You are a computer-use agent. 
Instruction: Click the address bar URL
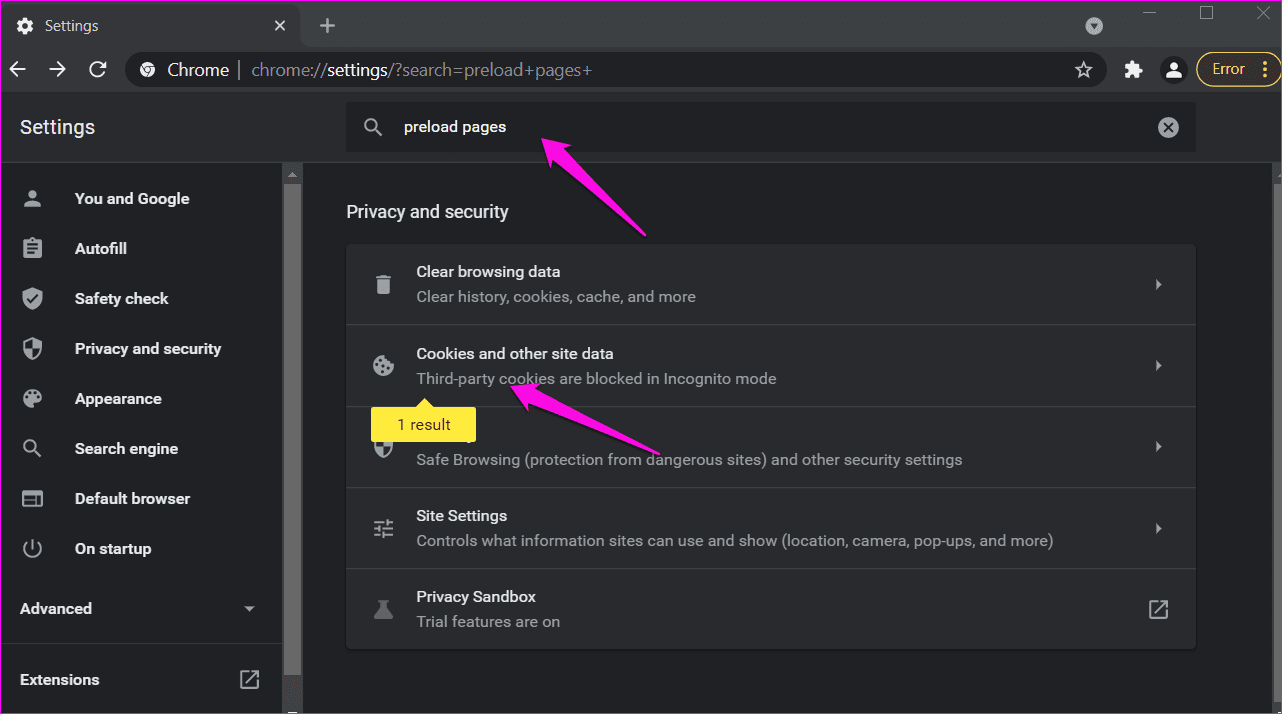coord(421,70)
